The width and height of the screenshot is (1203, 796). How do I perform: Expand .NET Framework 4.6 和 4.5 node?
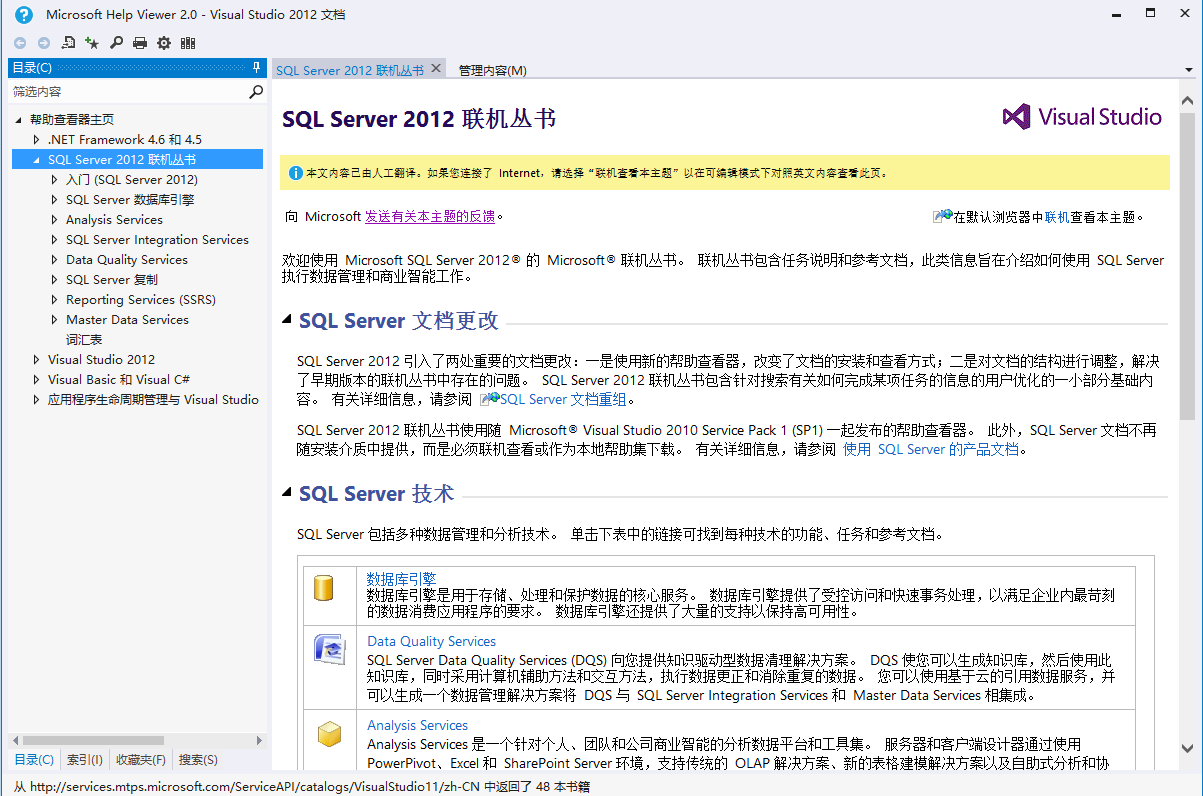[x=37, y=140]
